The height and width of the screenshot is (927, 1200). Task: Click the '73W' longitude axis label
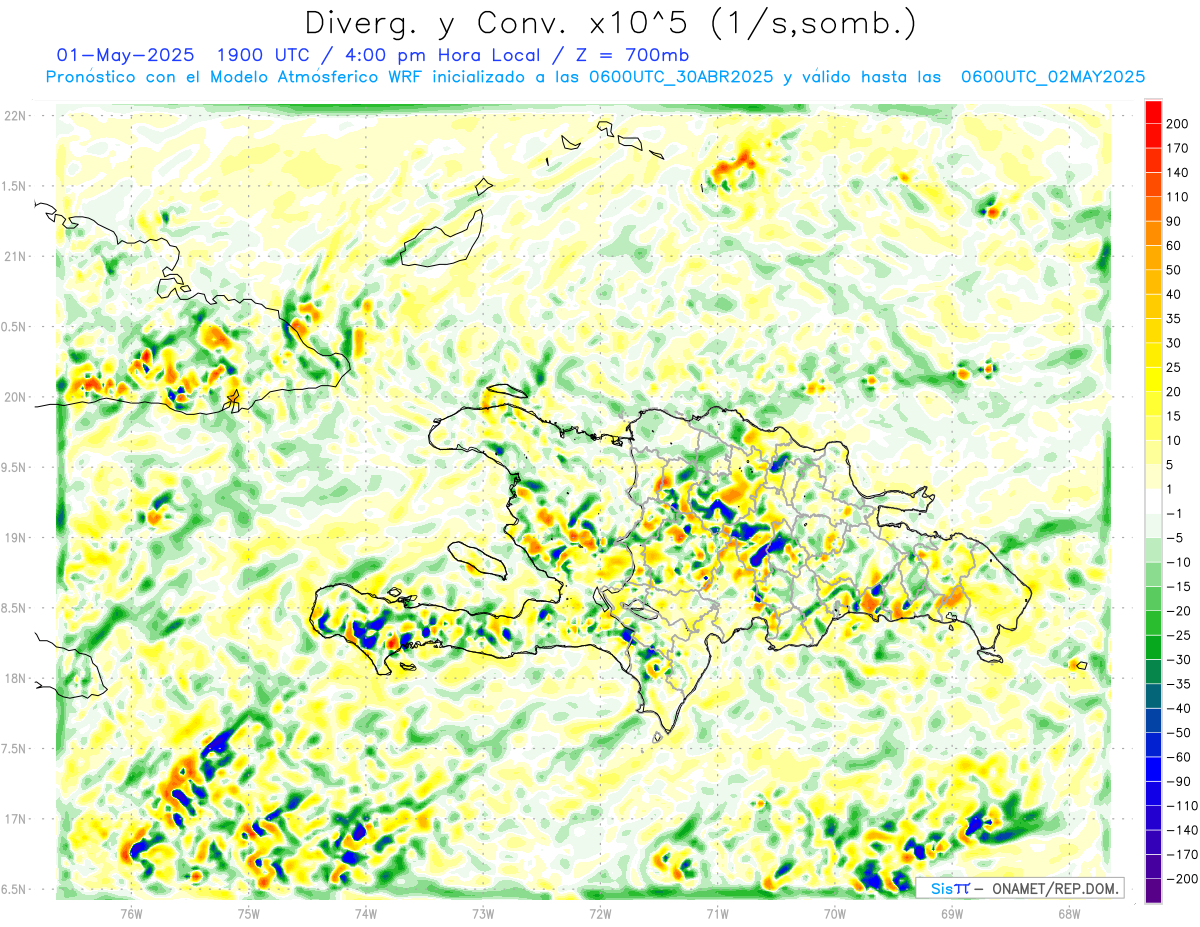coord(482,912)
